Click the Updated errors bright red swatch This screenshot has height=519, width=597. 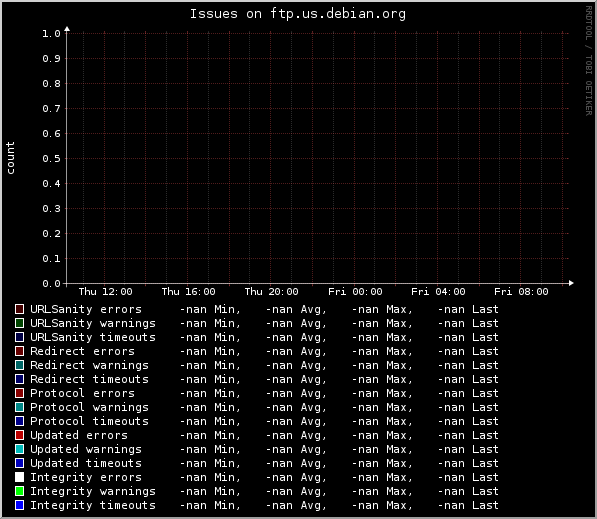coord(19,435)
